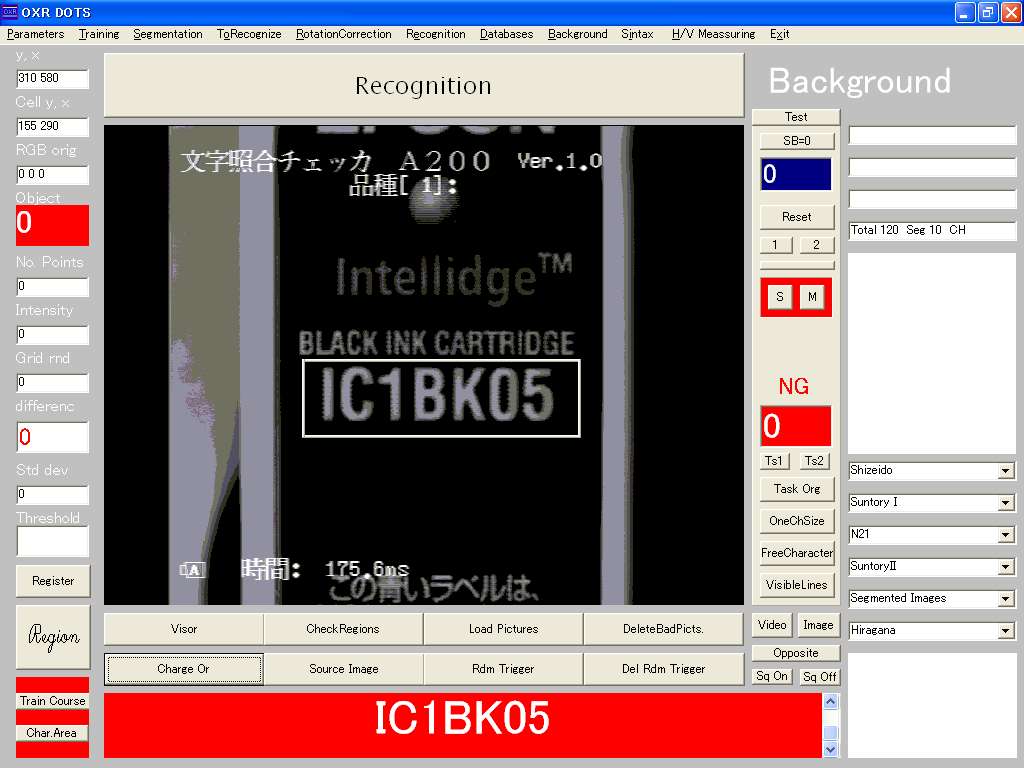Image resolution: width=1024 pixels, height=768 pixels.
Task: Expand the N21 dropdown
Action: tap(1006, 535)
